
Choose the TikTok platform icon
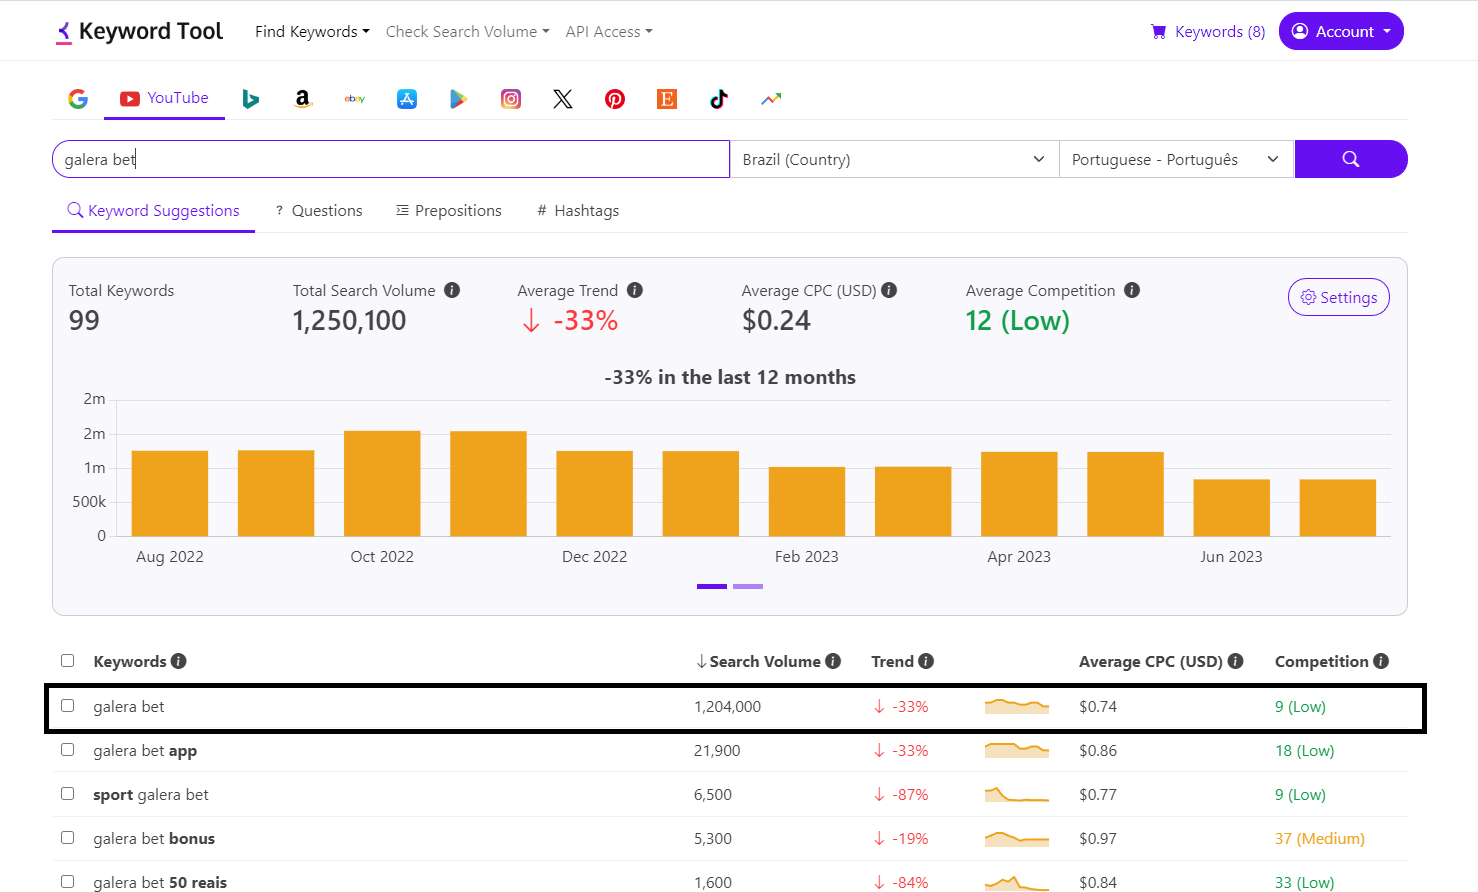tap(719, 99)
